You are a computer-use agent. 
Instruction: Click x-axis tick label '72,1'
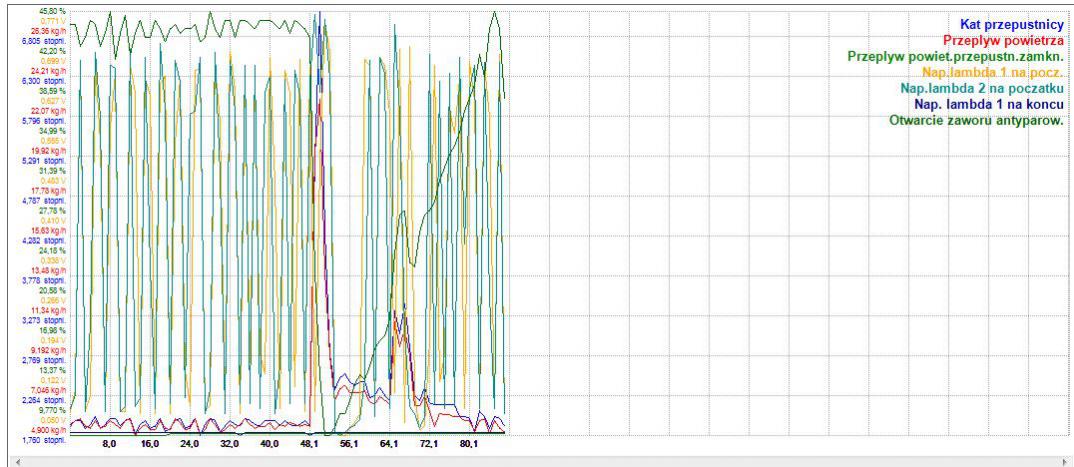[429, 444]
